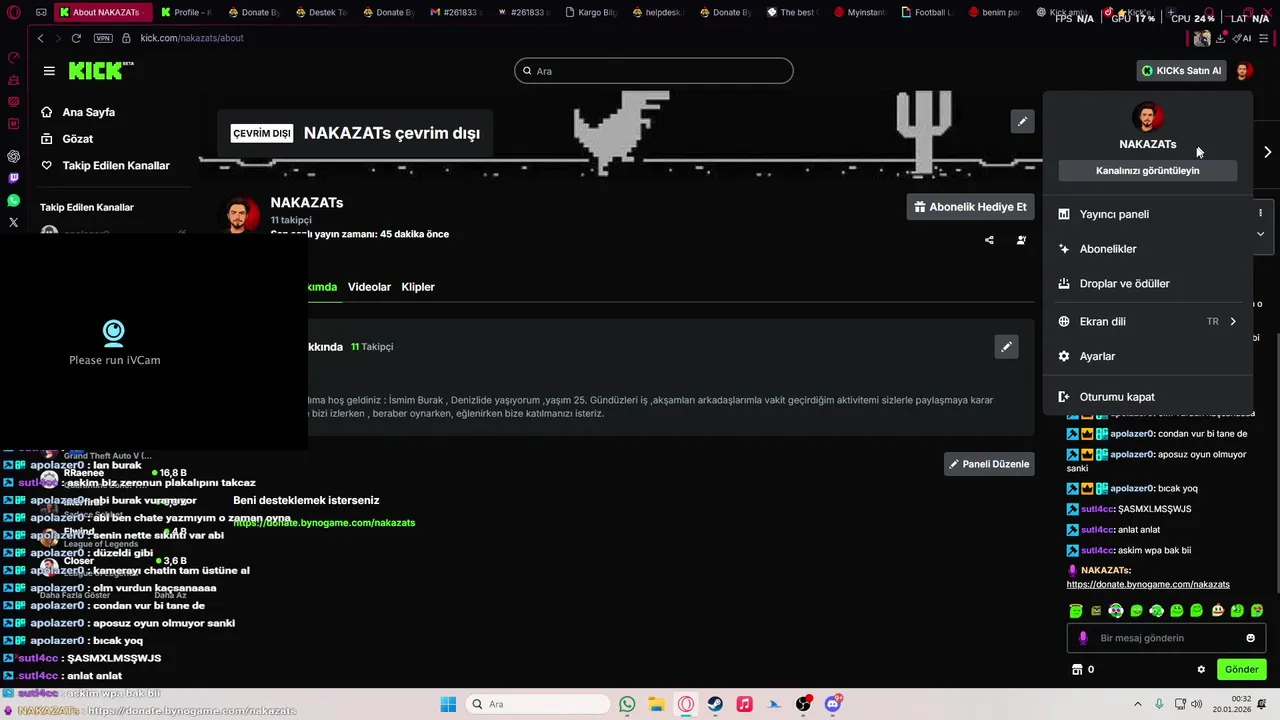Viewport: 1280px width, 720px height.
Task: Open the chat shop icon with 0
Action: pyautogui.click(x=1083, y=670)
